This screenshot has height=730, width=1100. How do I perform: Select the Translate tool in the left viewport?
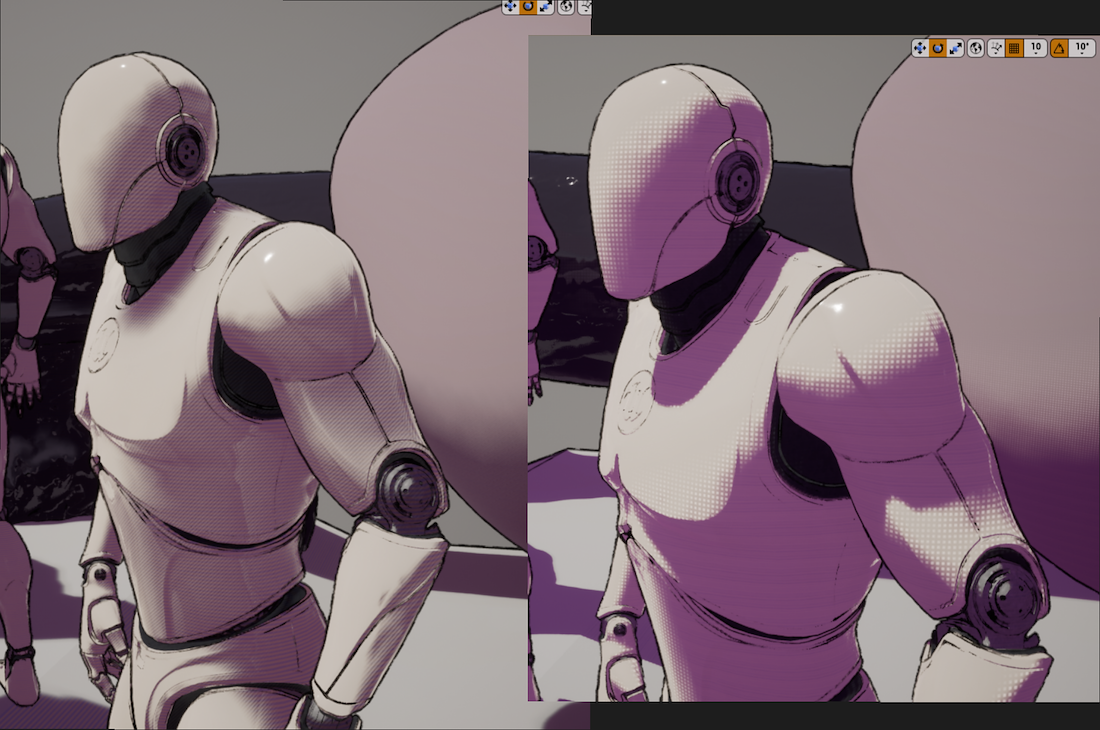point(510,7)
